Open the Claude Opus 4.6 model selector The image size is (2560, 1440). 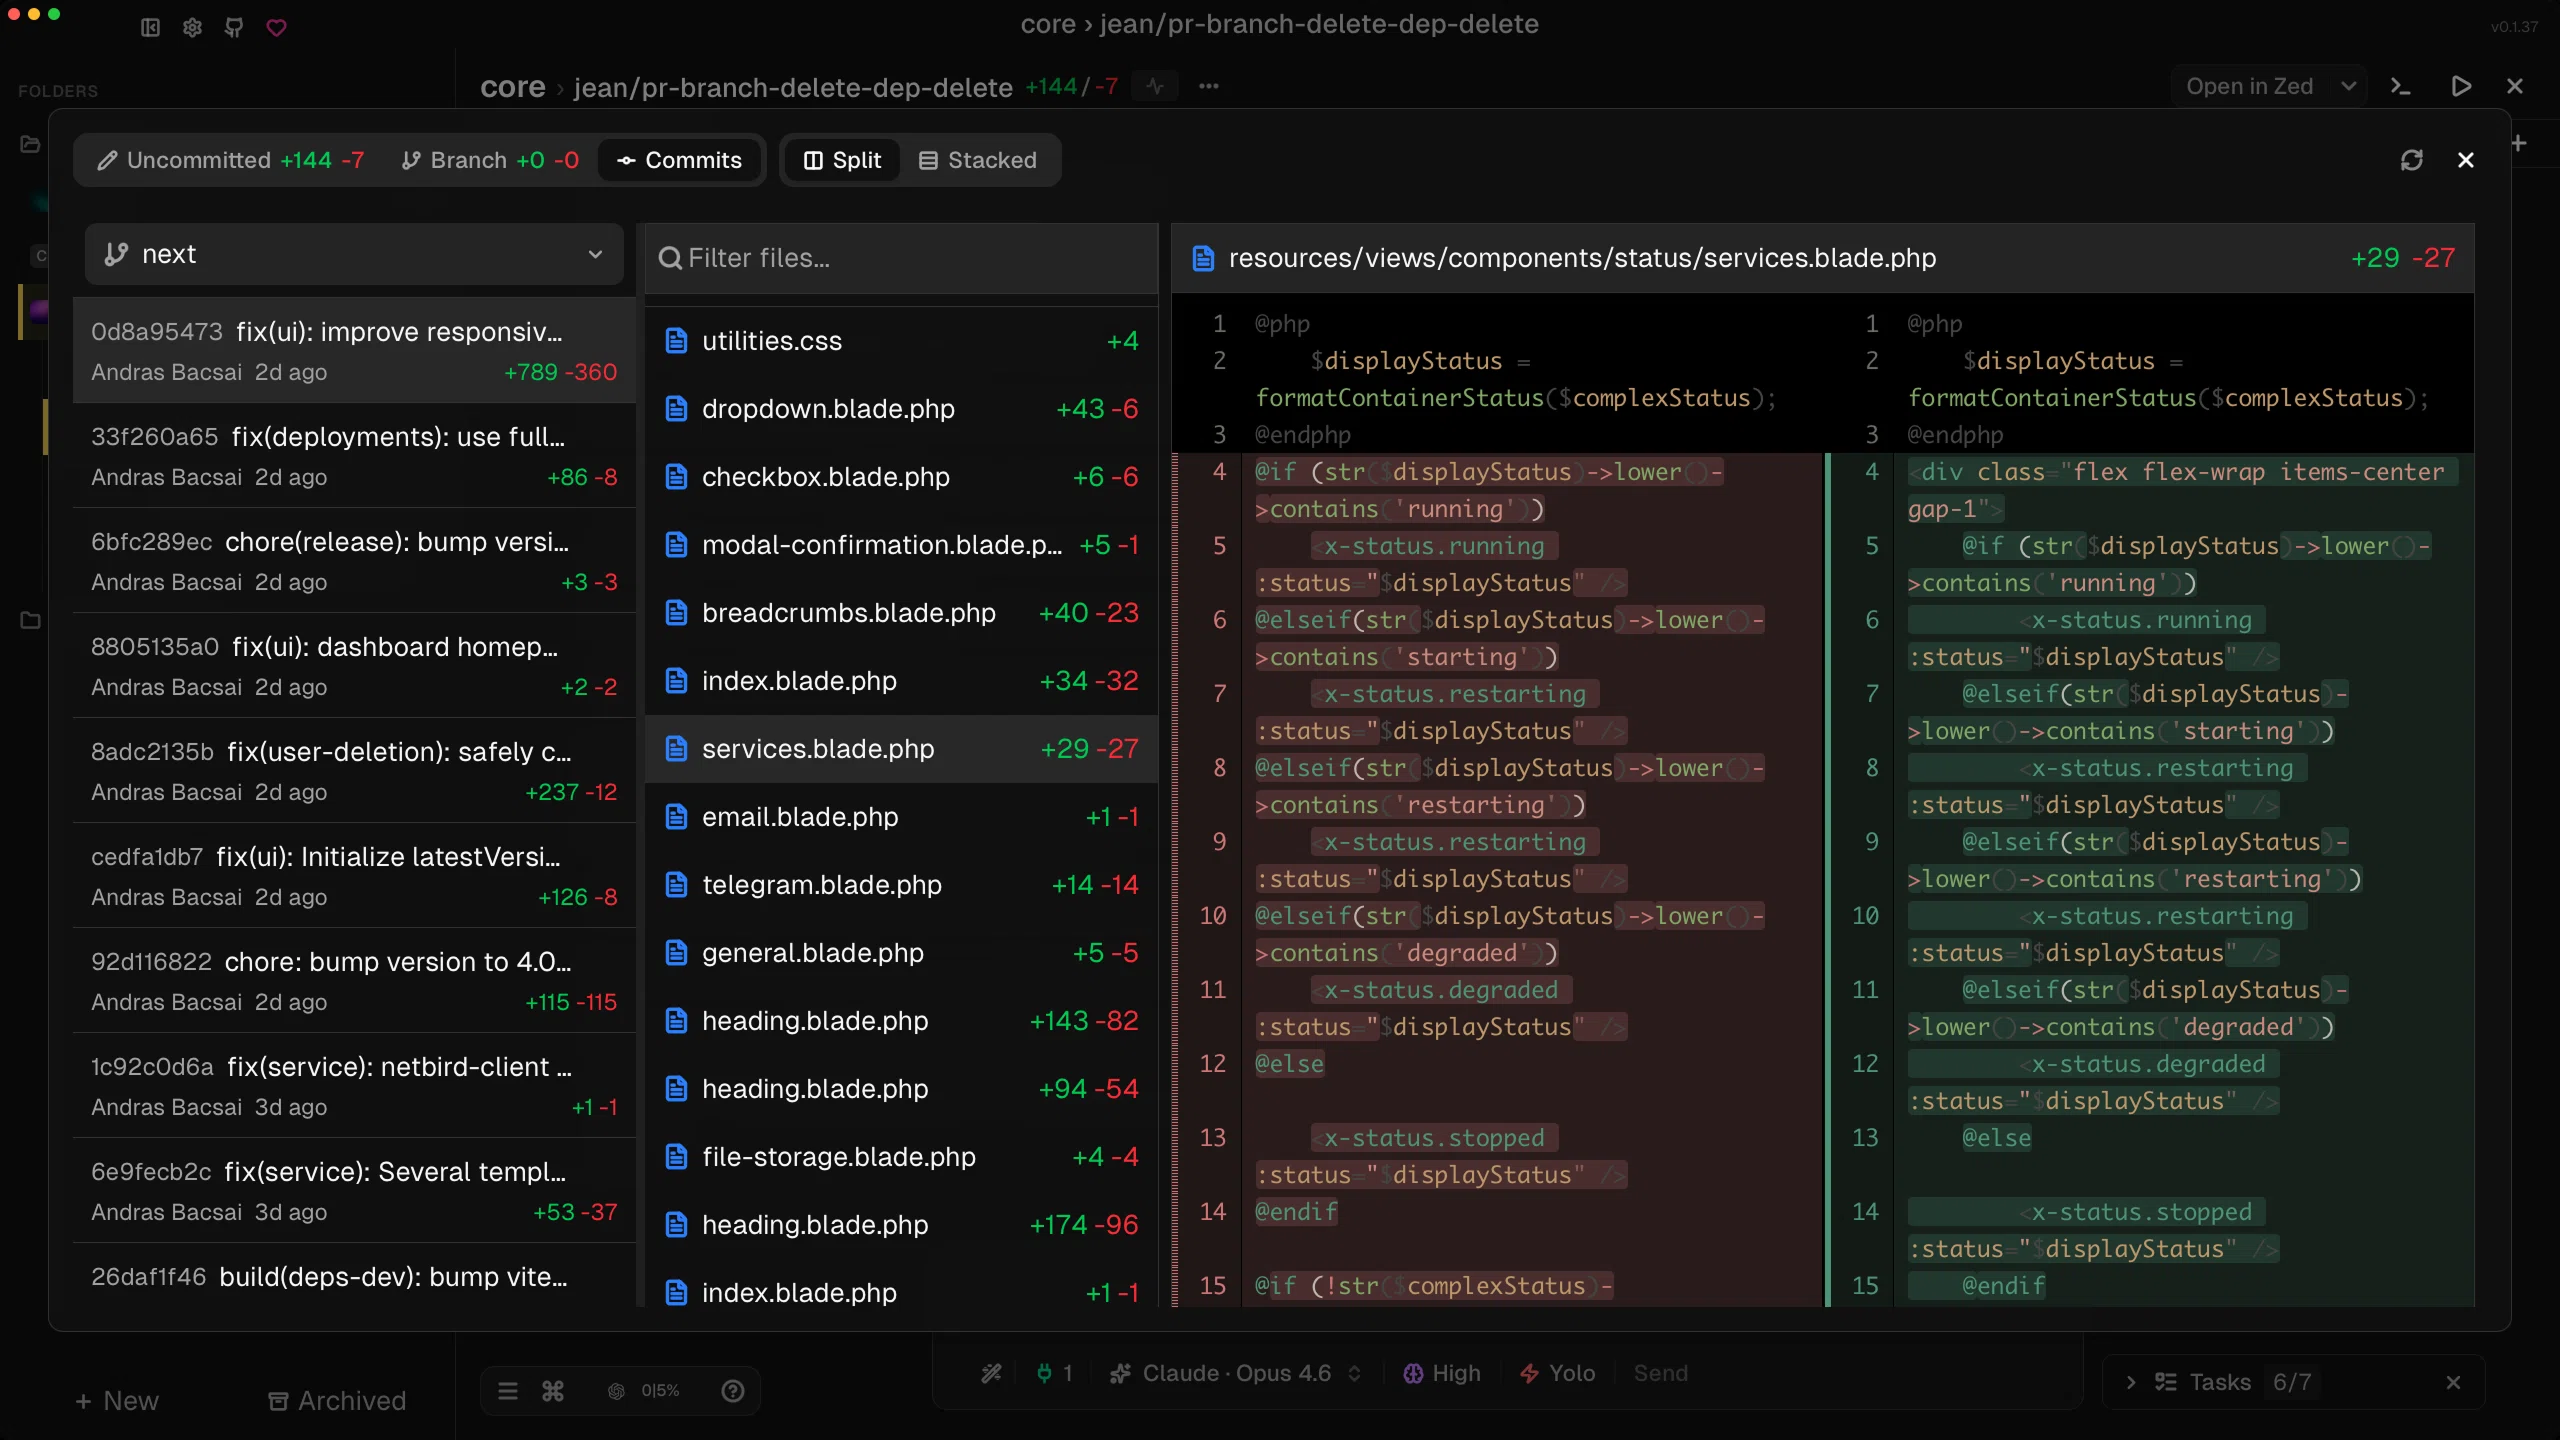click(x=1235, y=1373)
